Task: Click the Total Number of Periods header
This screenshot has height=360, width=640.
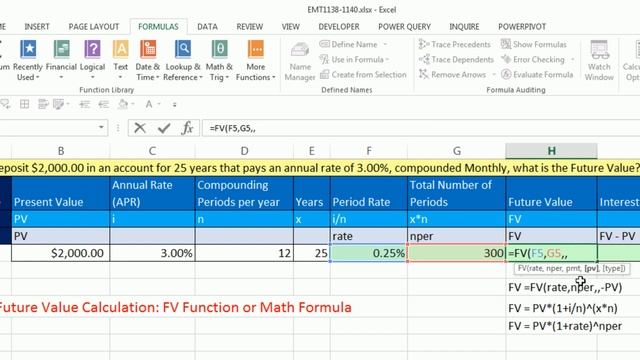Action: click(x=456, y=193)
